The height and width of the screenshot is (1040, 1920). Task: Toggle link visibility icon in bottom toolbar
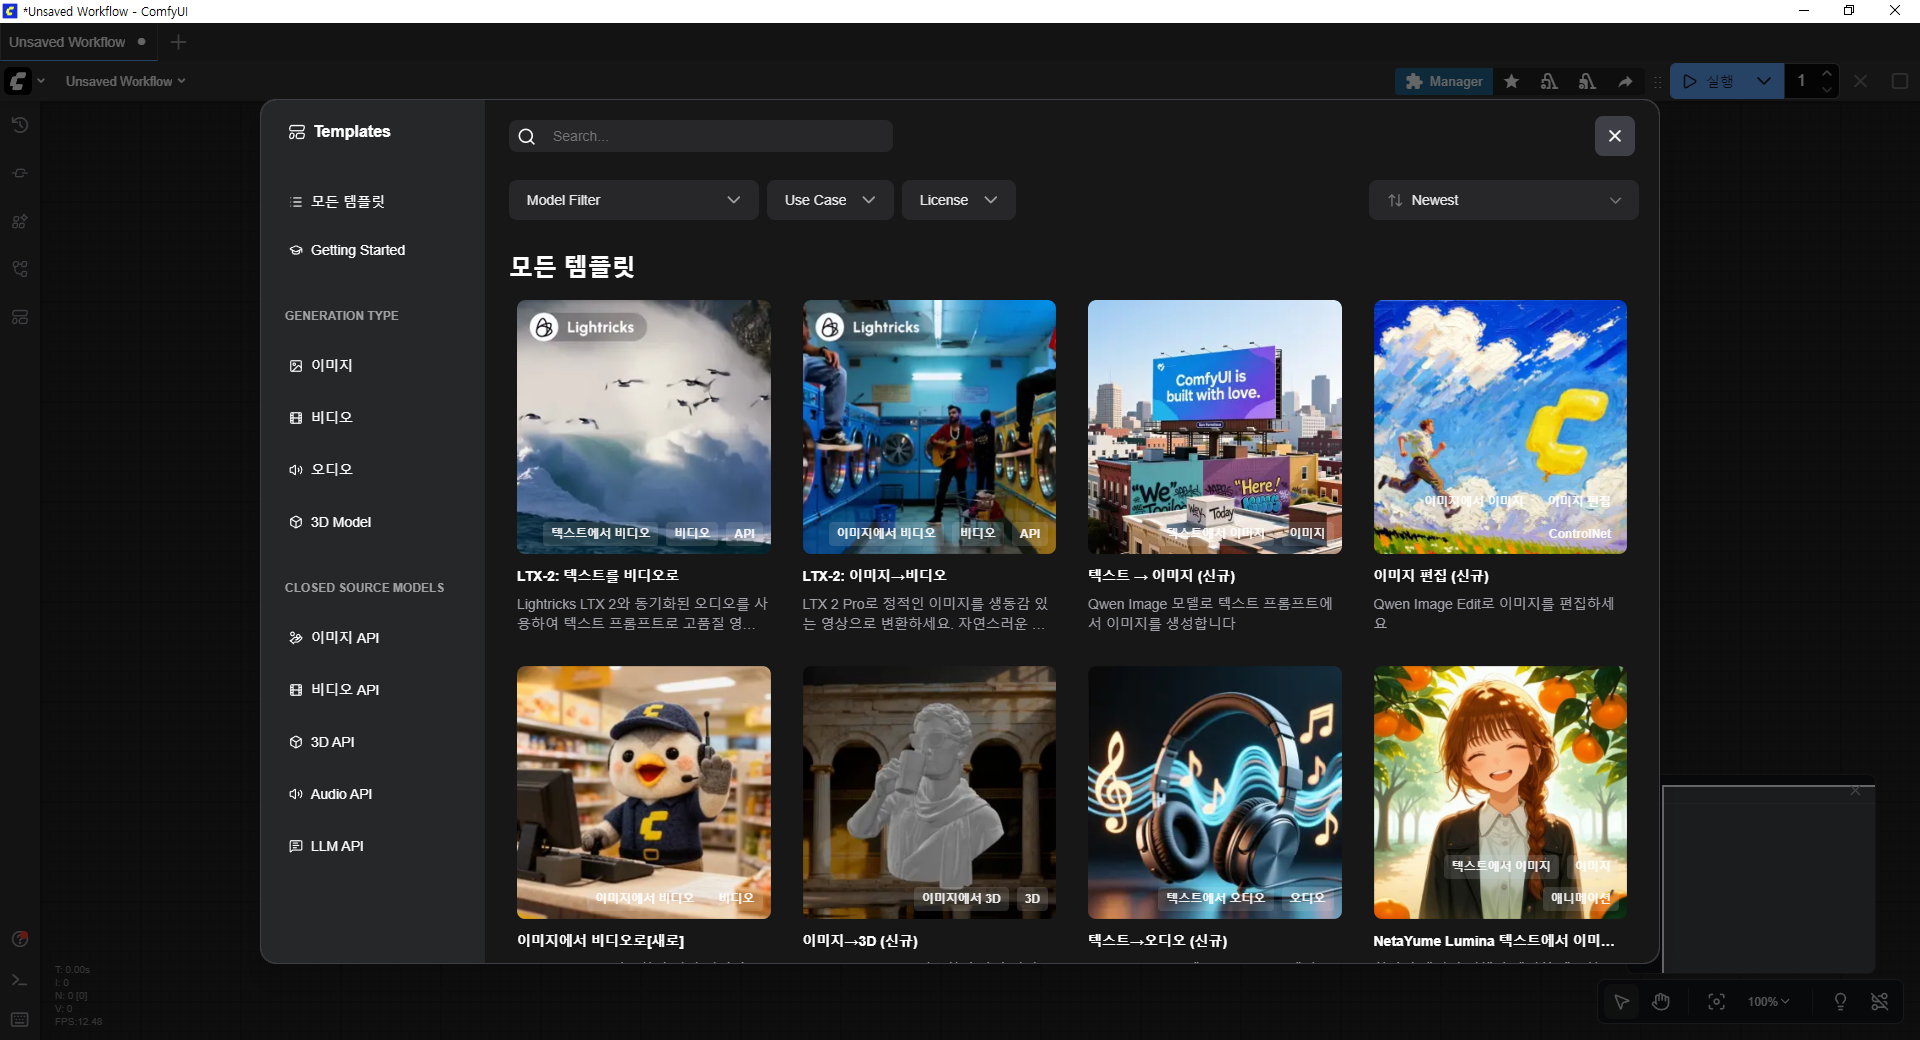(x=1880, y=1001)
